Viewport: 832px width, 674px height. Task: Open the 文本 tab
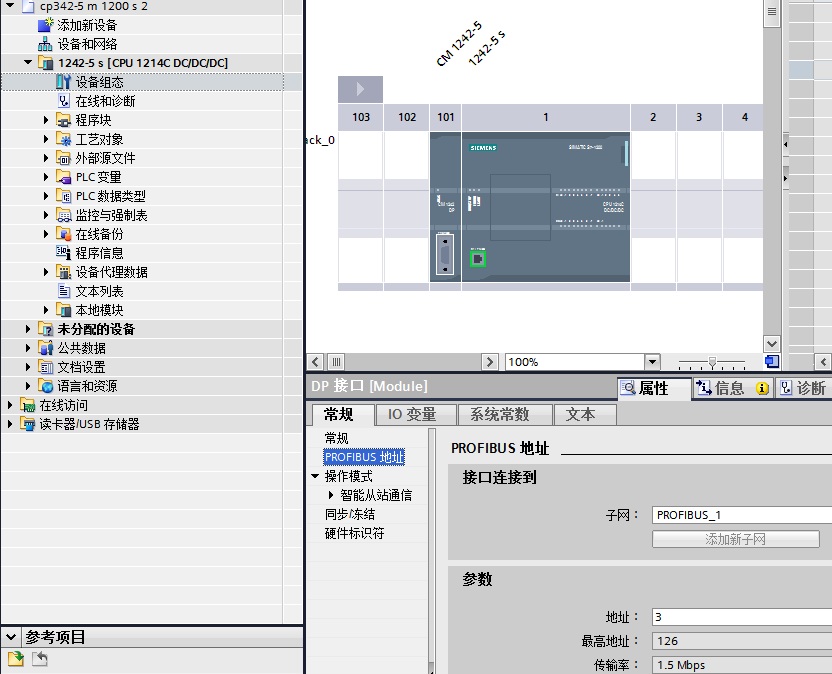[x=585, y=414]
